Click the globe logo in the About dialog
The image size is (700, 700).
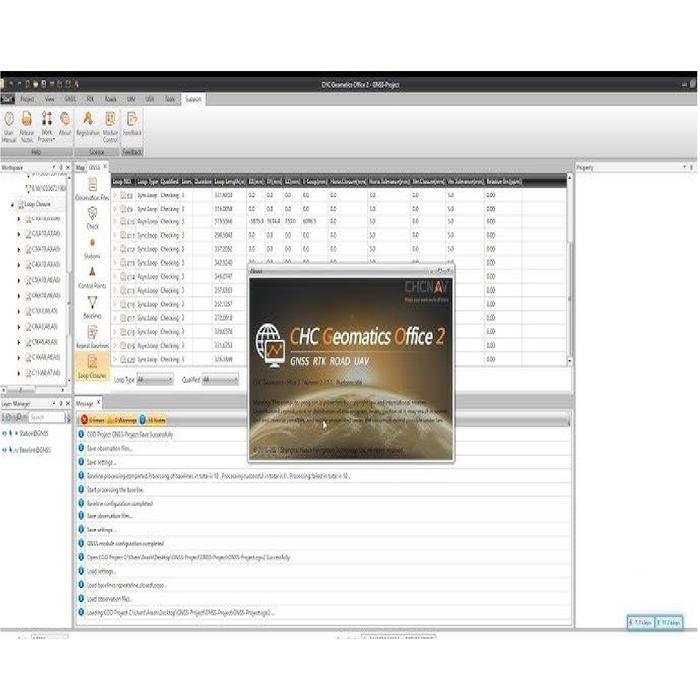click(271, 345)
